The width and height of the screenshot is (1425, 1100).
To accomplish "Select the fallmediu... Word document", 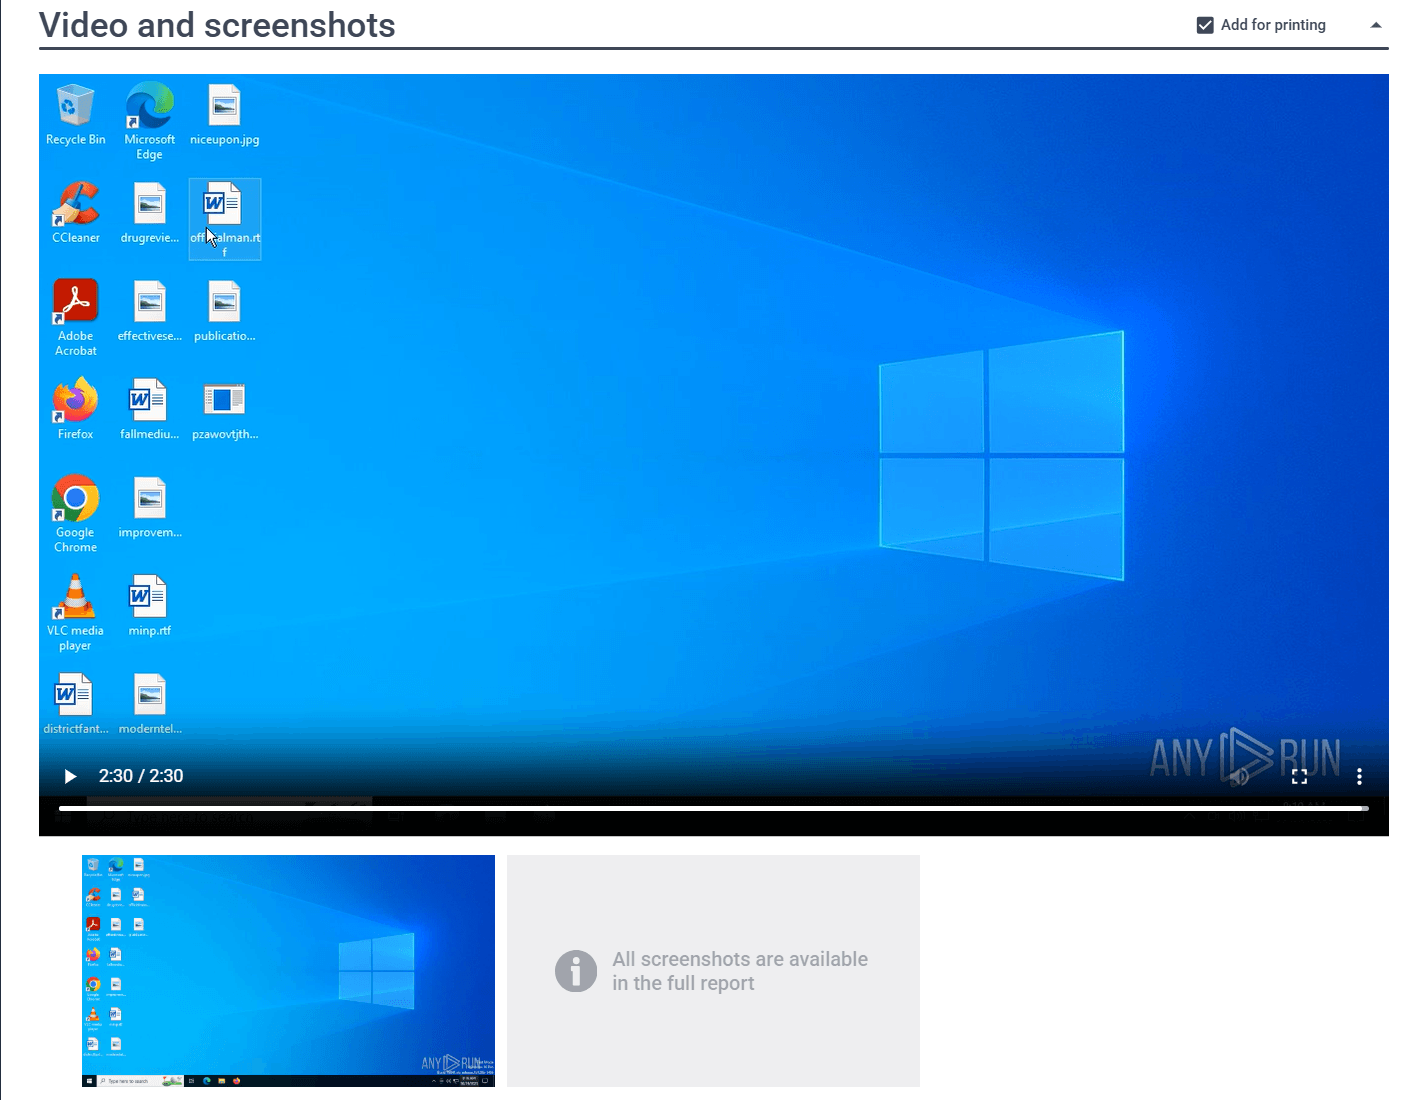I will point(149,409).
